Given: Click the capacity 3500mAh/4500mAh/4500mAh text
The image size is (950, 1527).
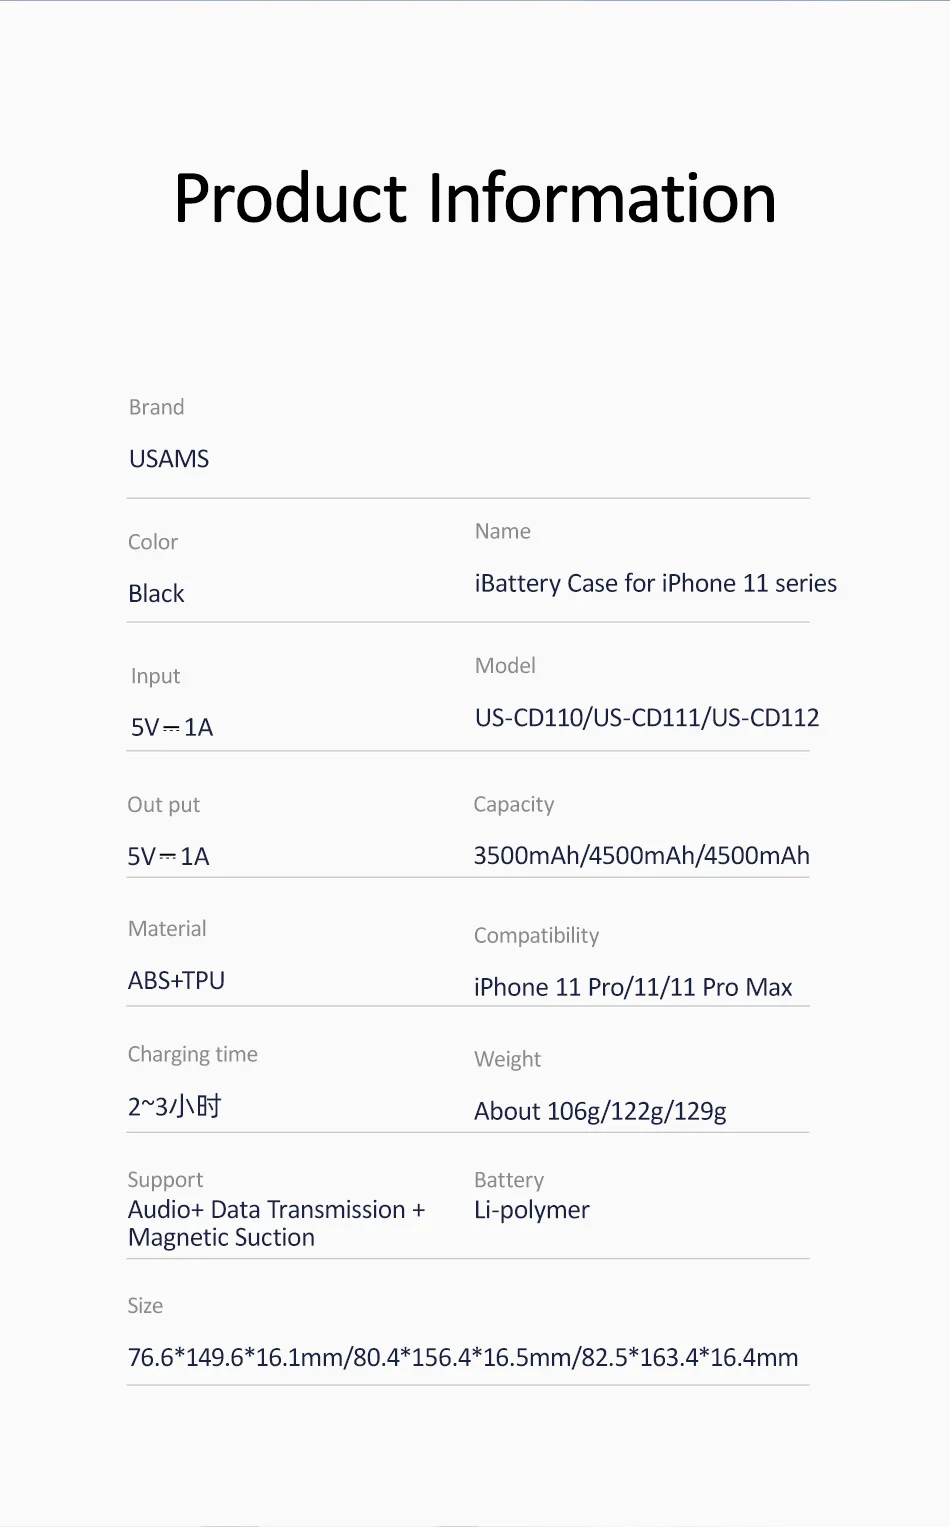Looking at the screenshot, I should pos(641,856).
